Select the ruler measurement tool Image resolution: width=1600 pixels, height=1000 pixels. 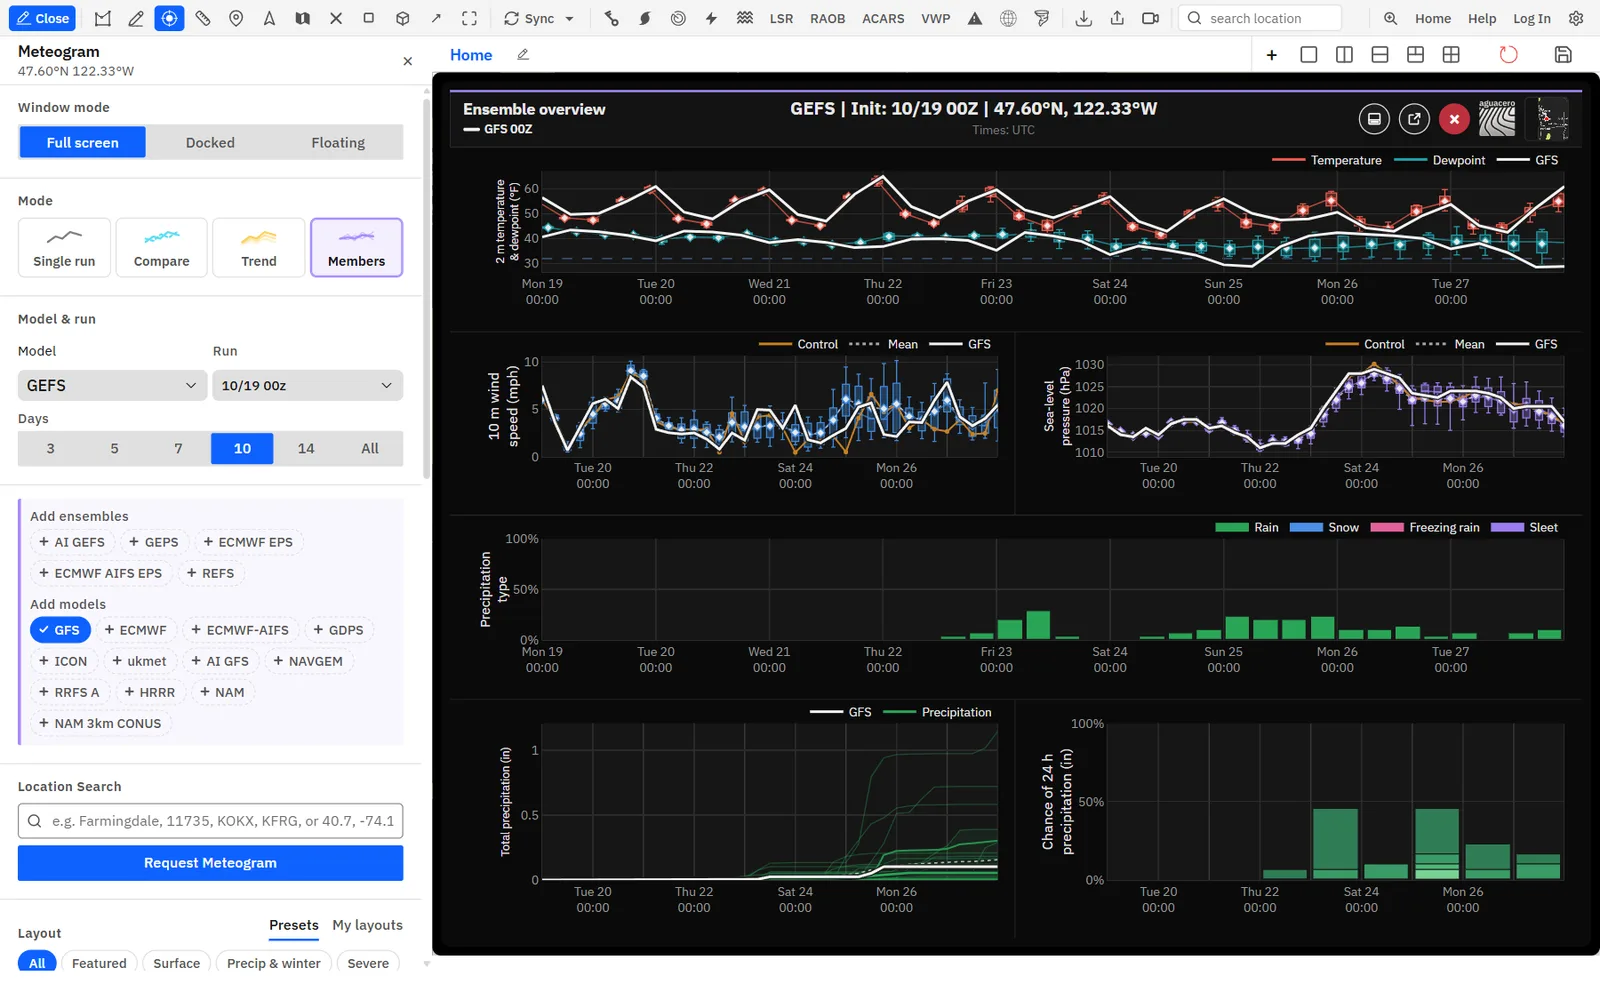pyautogui.click(x=203, y=18)
